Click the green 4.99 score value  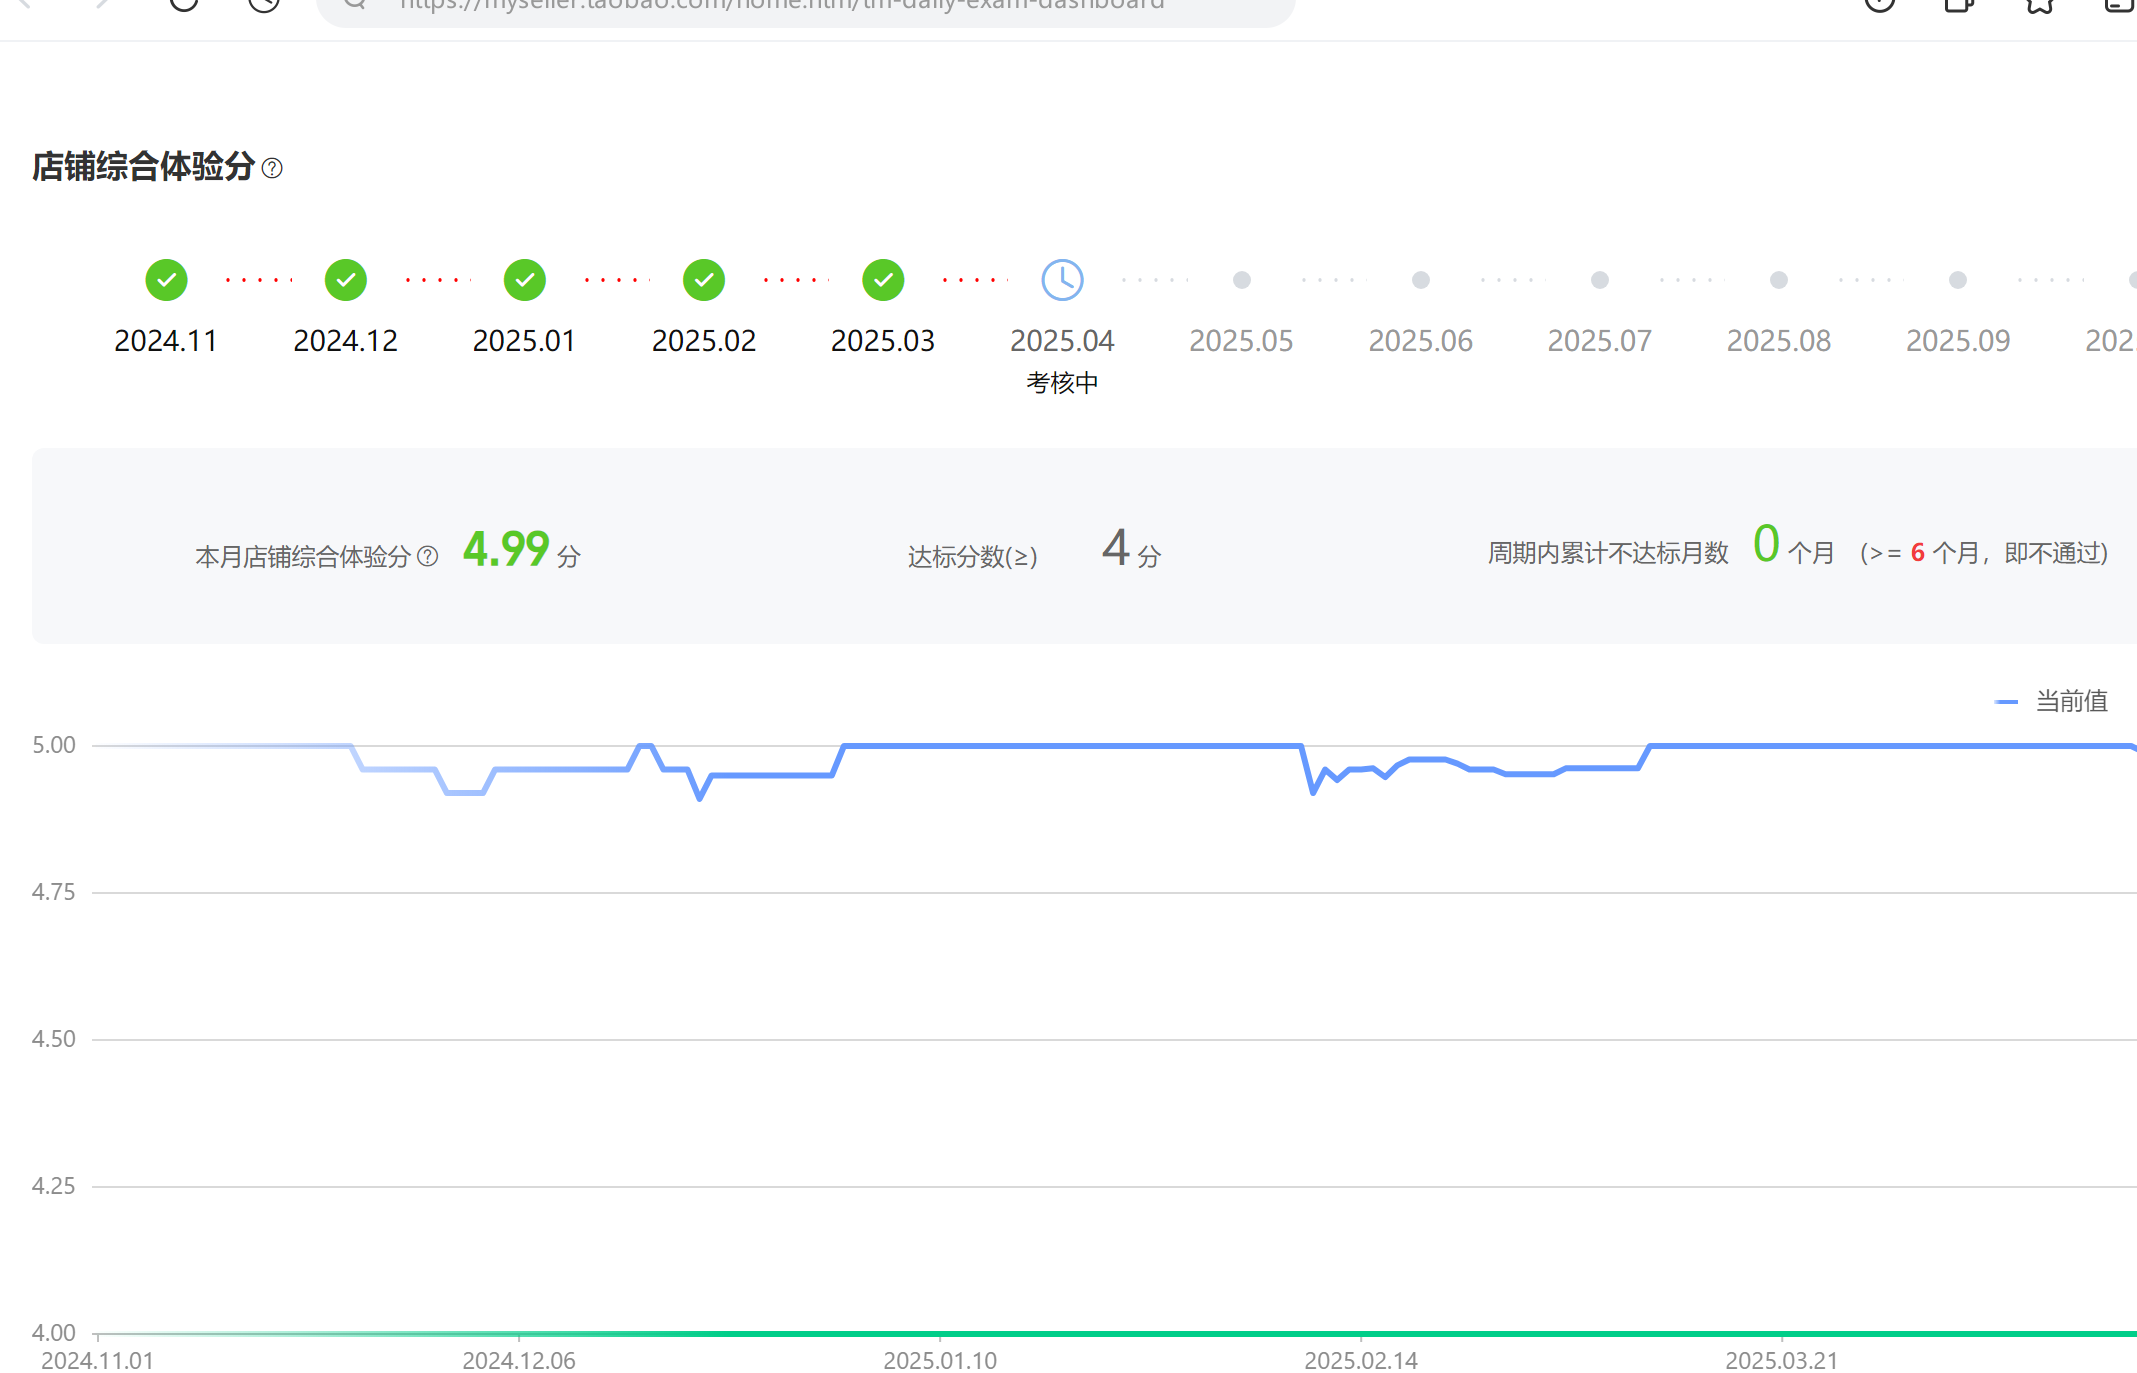pos(505,549)
